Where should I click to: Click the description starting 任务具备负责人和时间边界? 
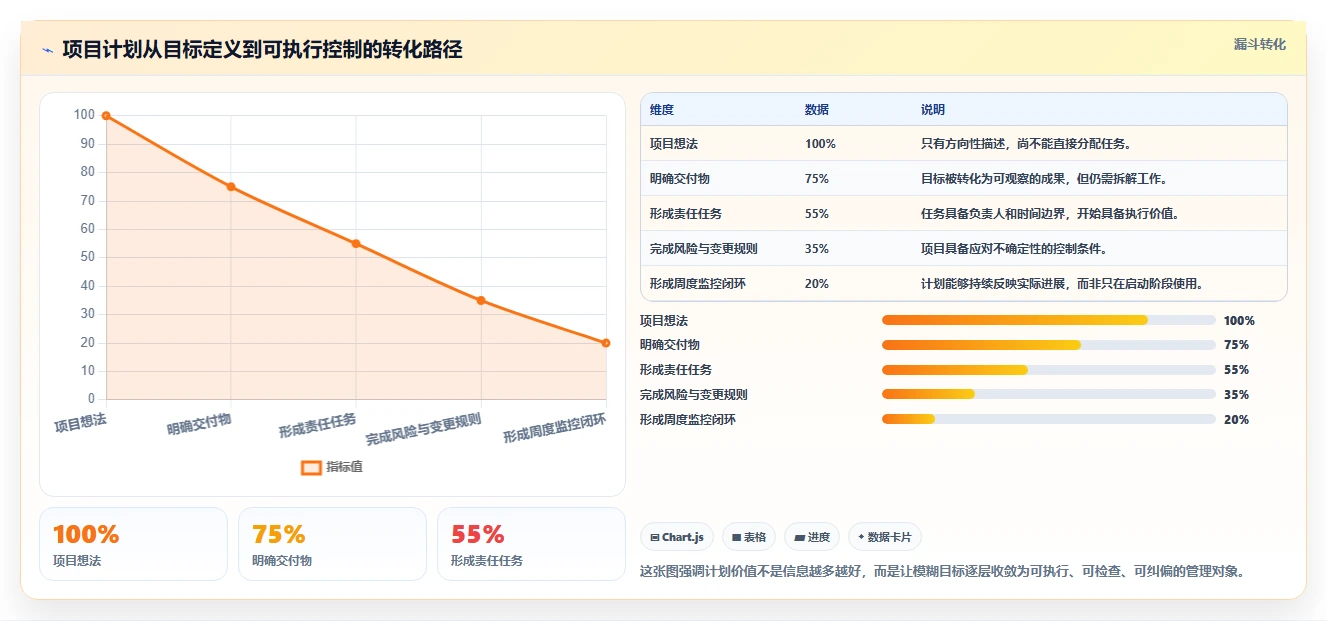coord(1050,214)
